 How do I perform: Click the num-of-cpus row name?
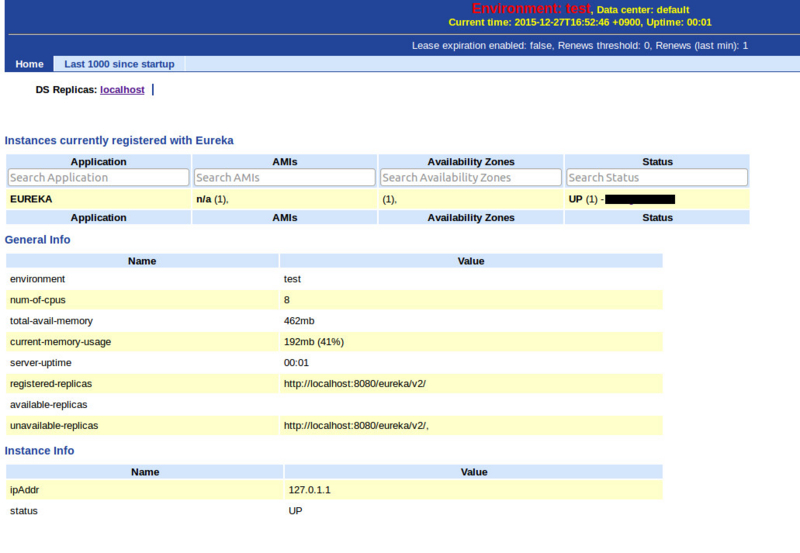point(38,300)
